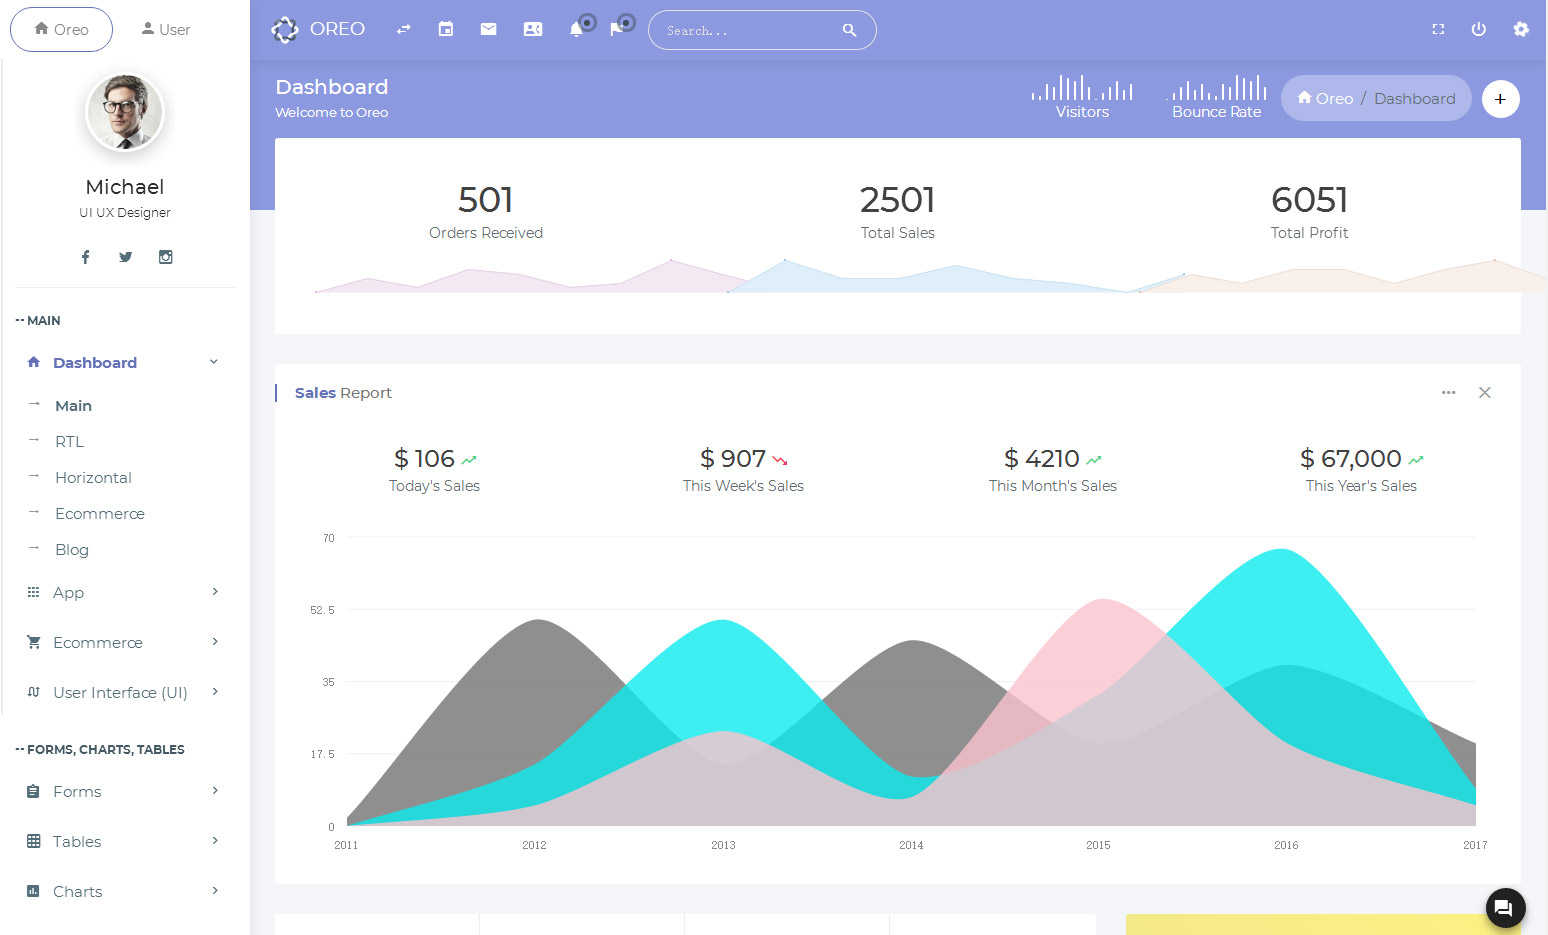Click the Forms clipboard icon

point(33,791)
